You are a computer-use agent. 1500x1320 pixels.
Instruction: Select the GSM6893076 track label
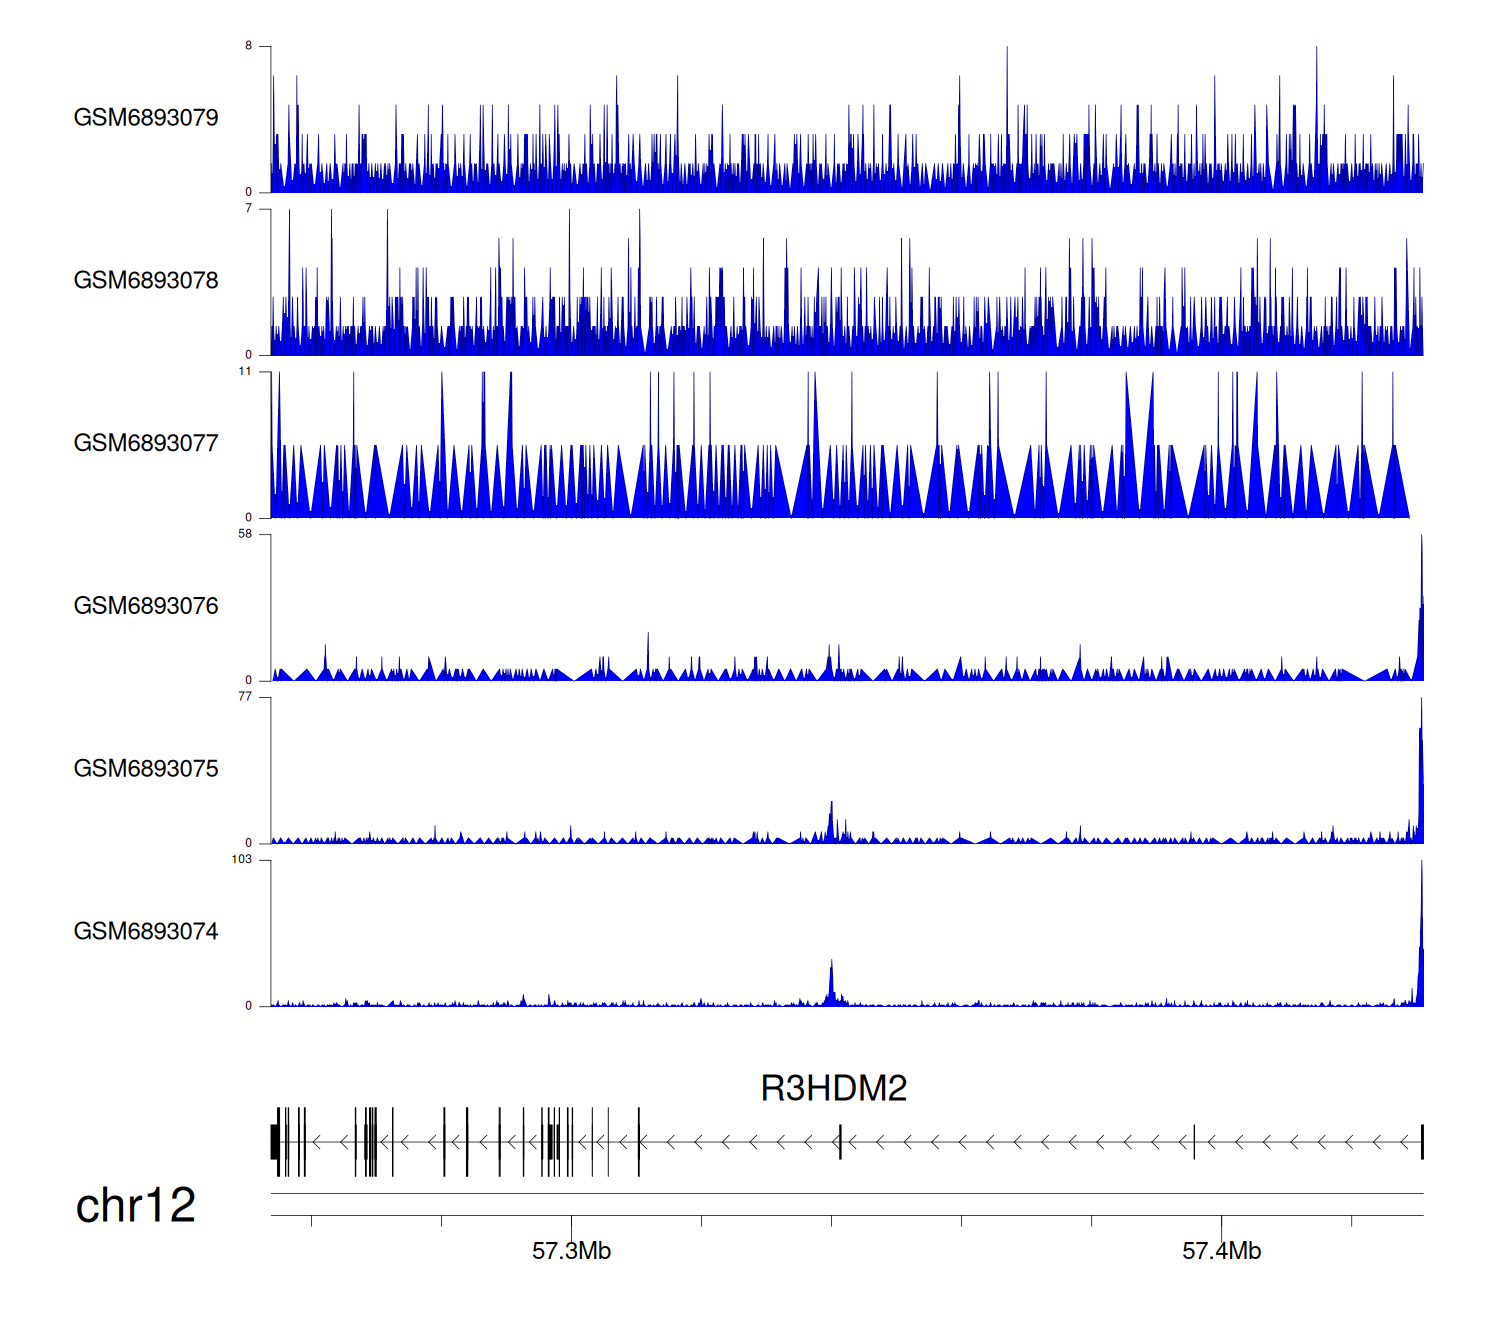click(146, 606)
